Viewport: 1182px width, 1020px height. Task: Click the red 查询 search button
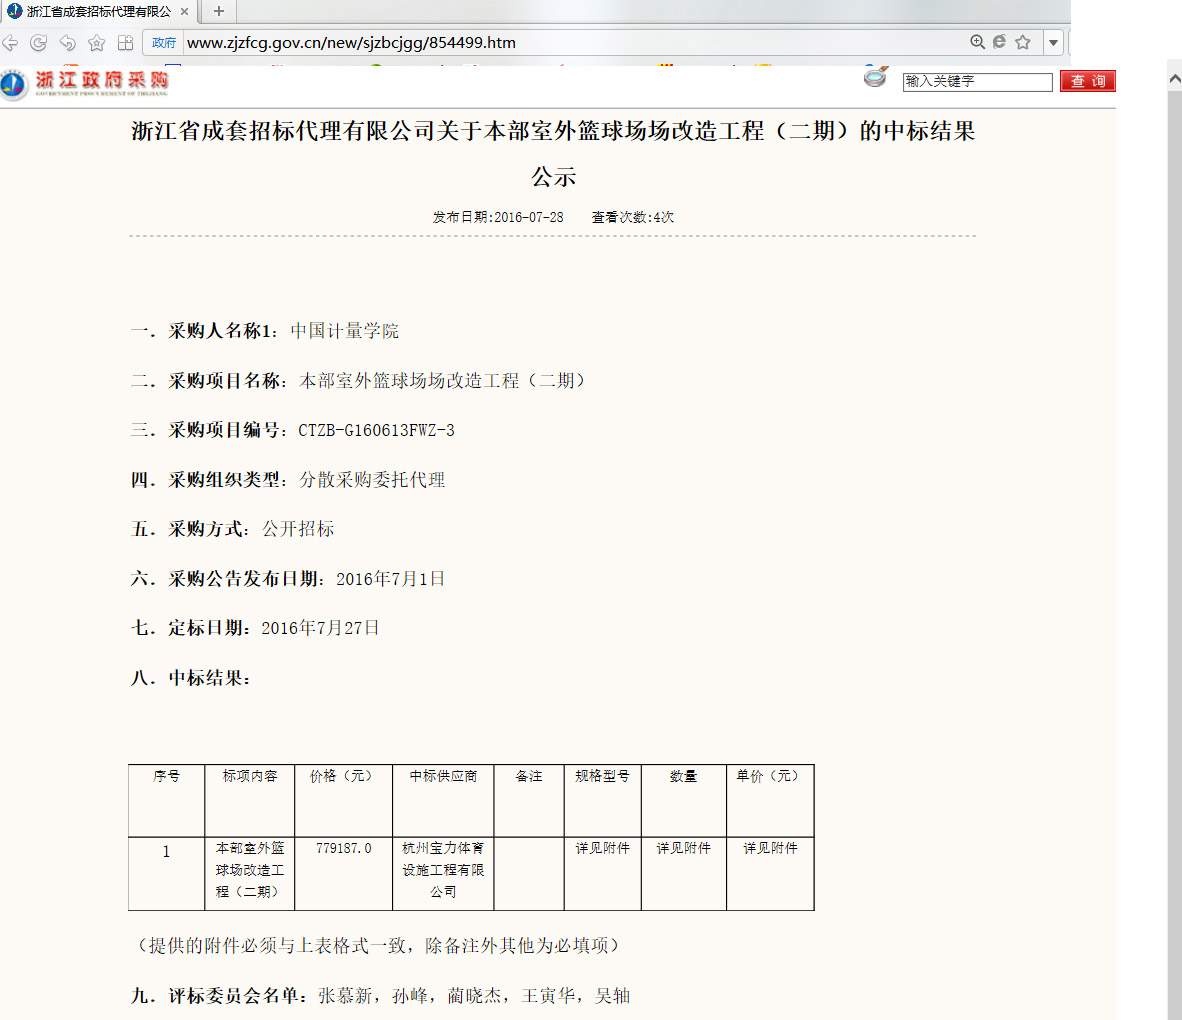pyautogui.click(x=1087, y=81)
